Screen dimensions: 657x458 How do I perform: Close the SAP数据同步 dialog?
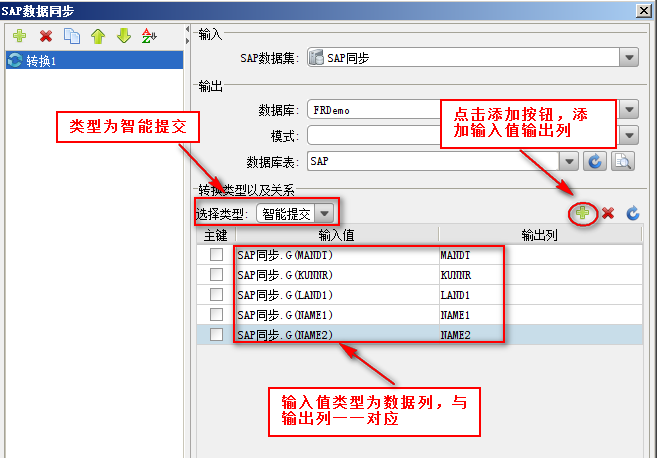click(643, 10)
